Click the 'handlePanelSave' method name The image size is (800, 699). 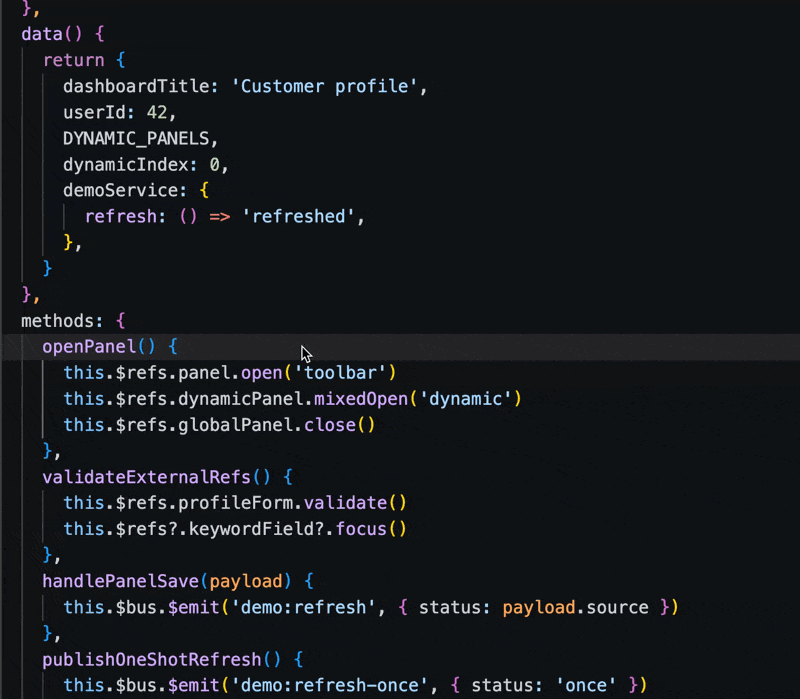[x=120, y=581]
